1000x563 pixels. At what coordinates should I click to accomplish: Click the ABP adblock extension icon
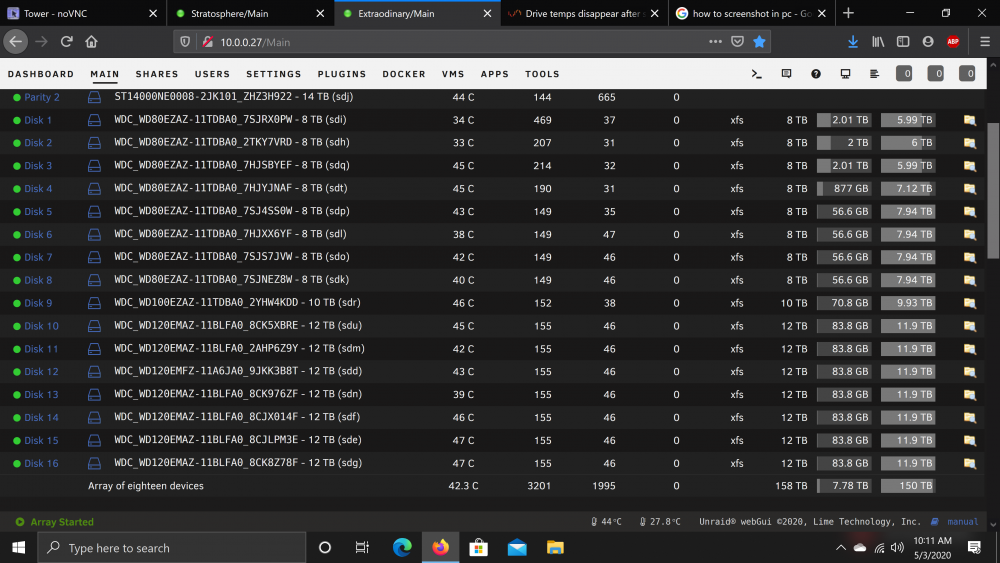pyautogui.click(x=953, y=41)
